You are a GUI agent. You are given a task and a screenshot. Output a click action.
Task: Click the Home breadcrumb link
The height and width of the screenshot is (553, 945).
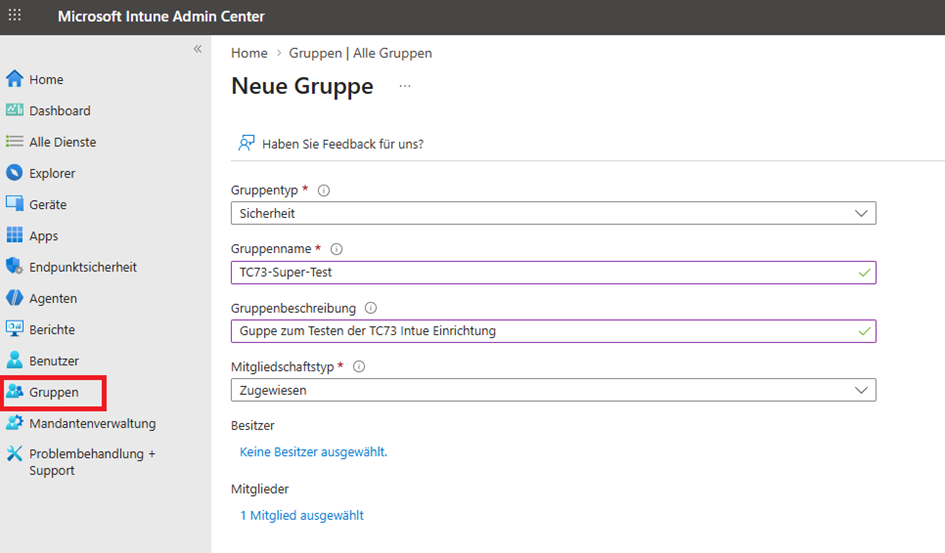pos(249,53)
